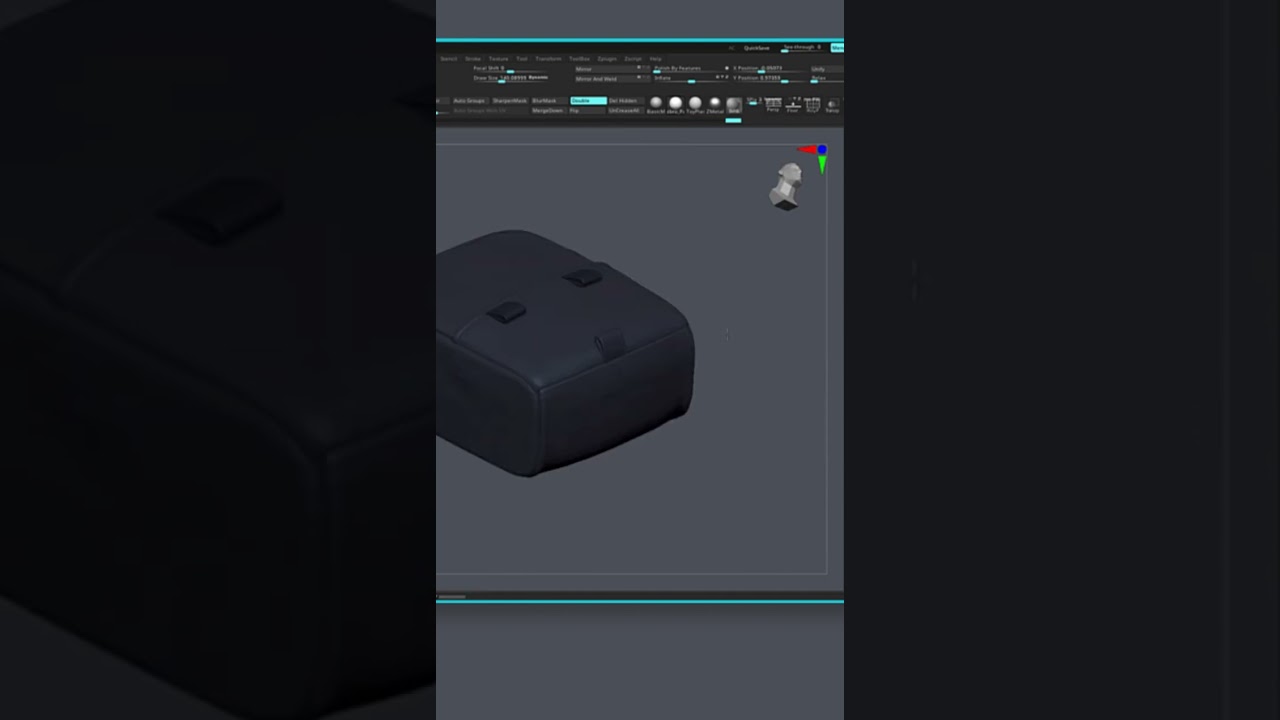Open the Stroke menu
1280x720 pixels.
(x=473, y=59)
